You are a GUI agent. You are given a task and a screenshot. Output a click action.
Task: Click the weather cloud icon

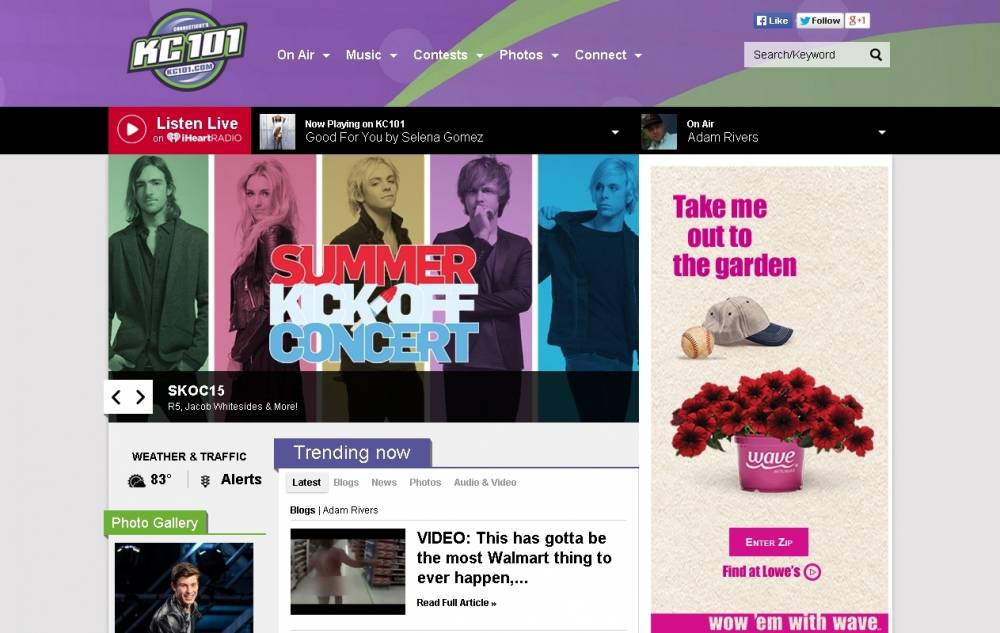(x=136, y=481)
